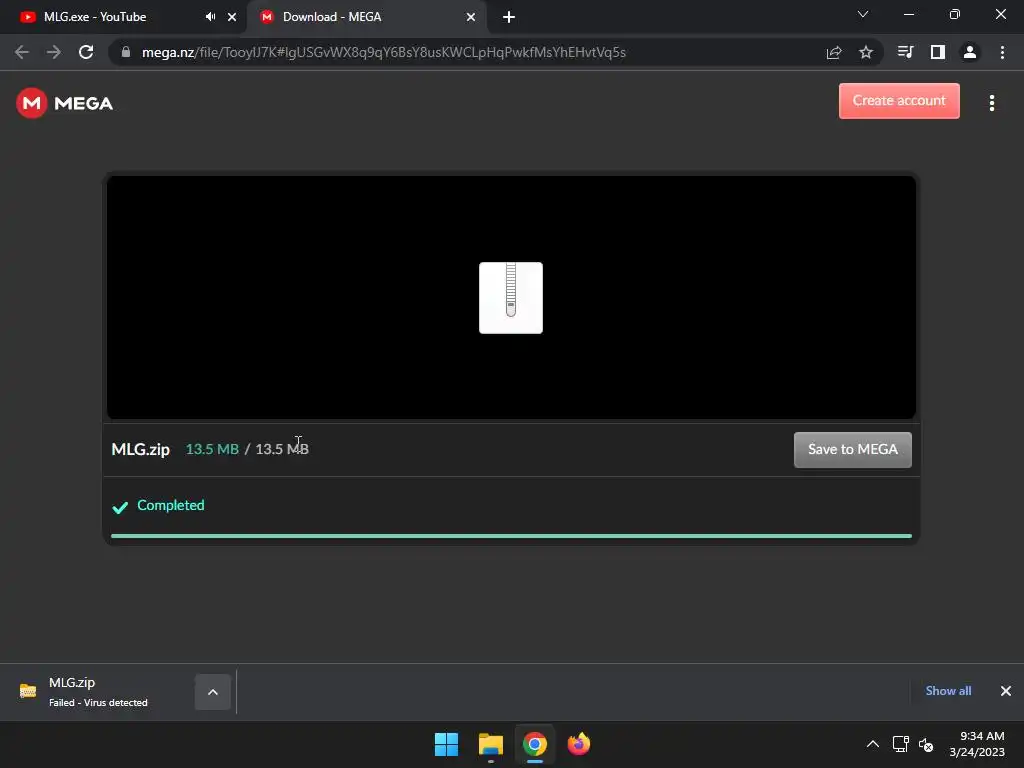Image resolution: width=1024 pixels, height=768 pixels.
Task: Toggle Chrome side panel
Action: pos(938,52)
